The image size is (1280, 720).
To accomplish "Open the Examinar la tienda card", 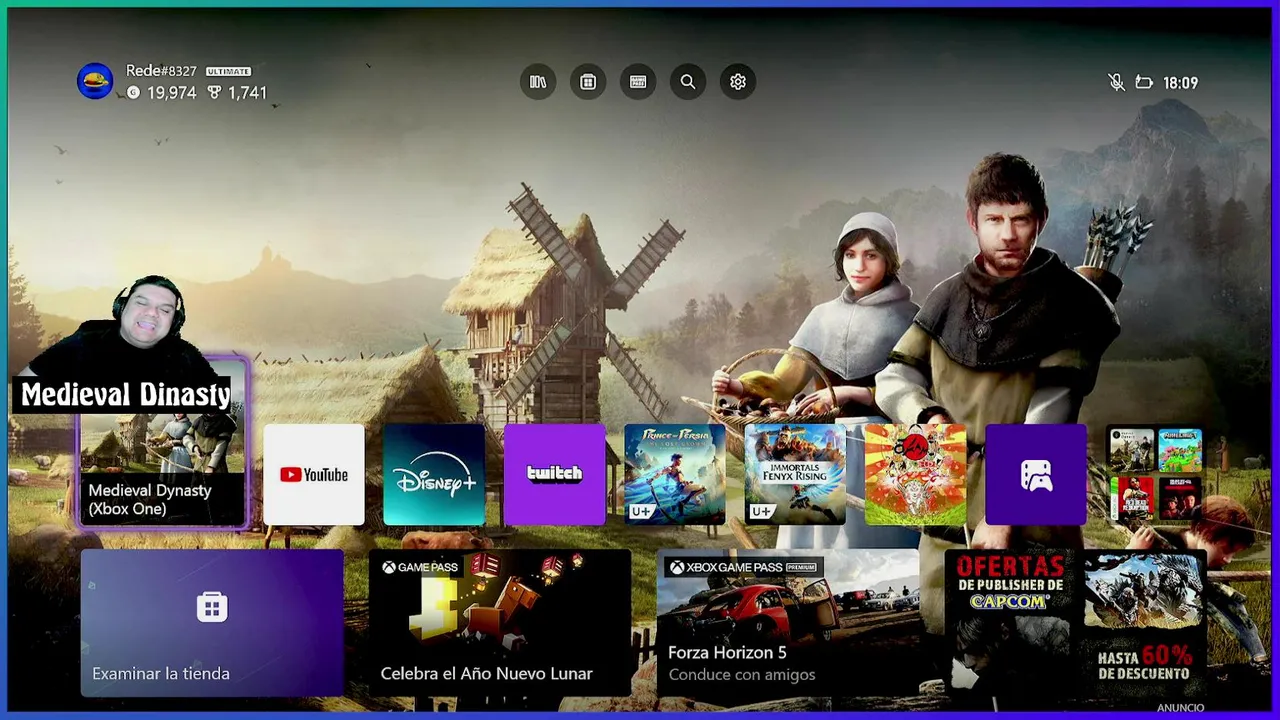I will pos(212,622).
